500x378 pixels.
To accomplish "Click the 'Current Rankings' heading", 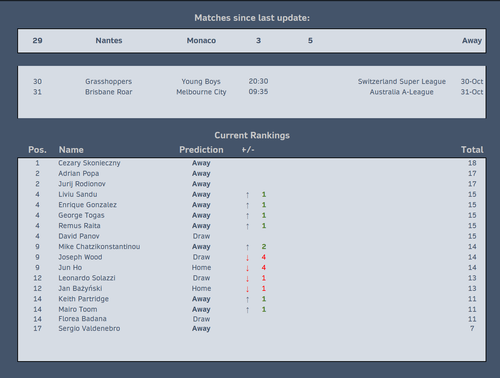I will point(252,135).
